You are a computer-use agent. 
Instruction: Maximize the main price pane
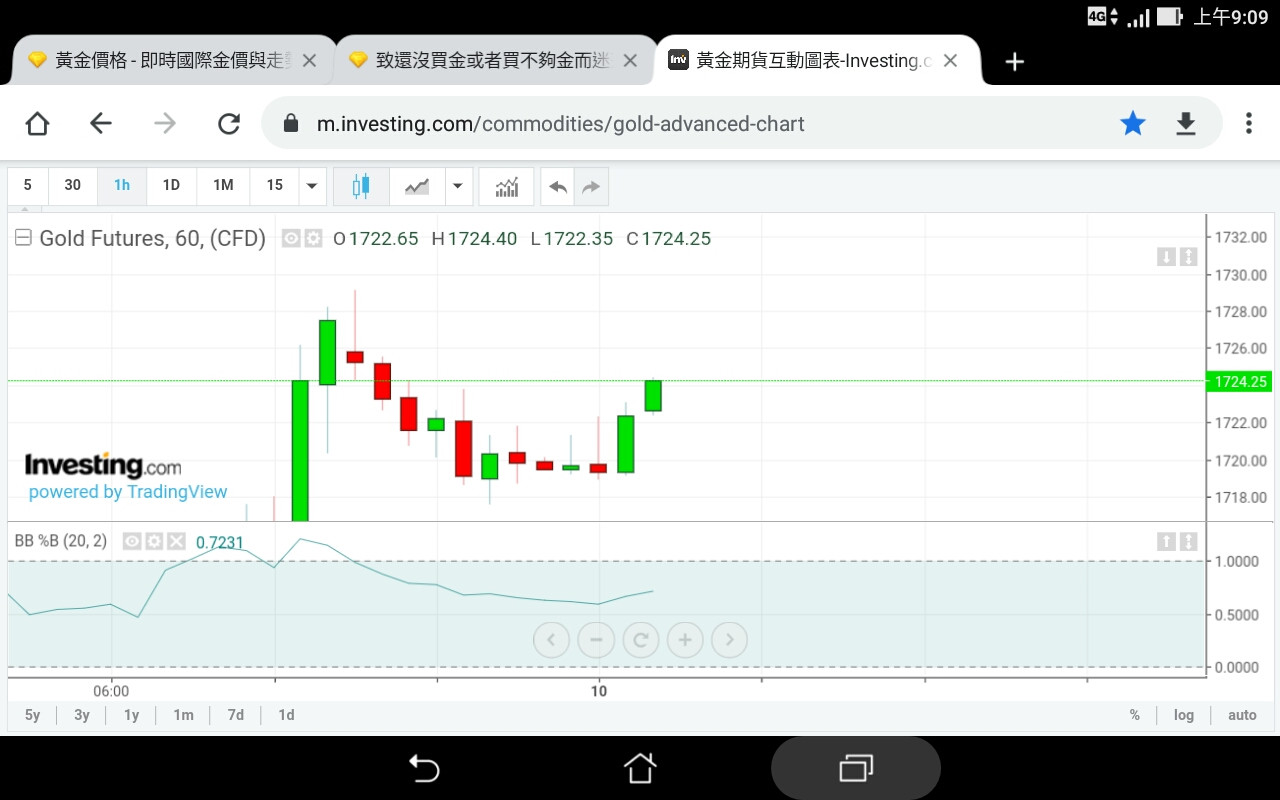tap(1188, 257)
